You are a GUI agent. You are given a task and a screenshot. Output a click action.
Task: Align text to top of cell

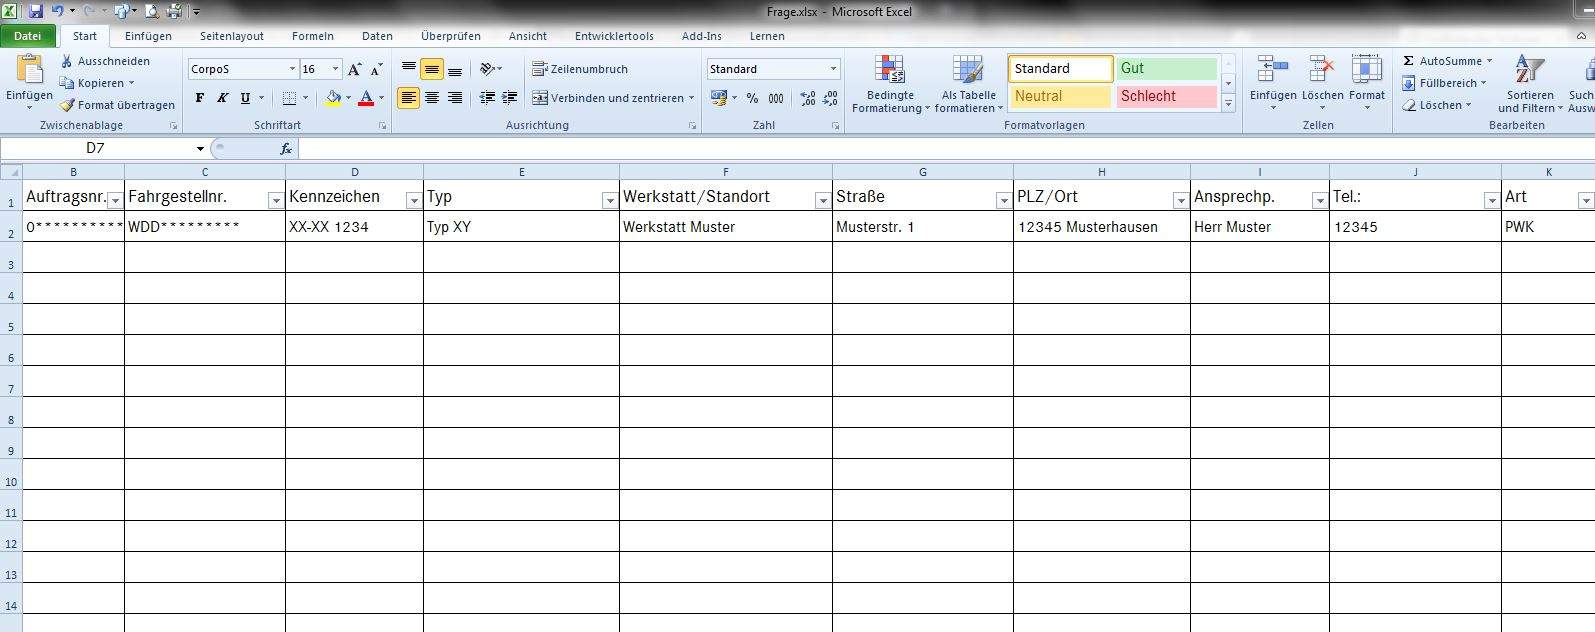pyautogui.click(x=408, y=69)
